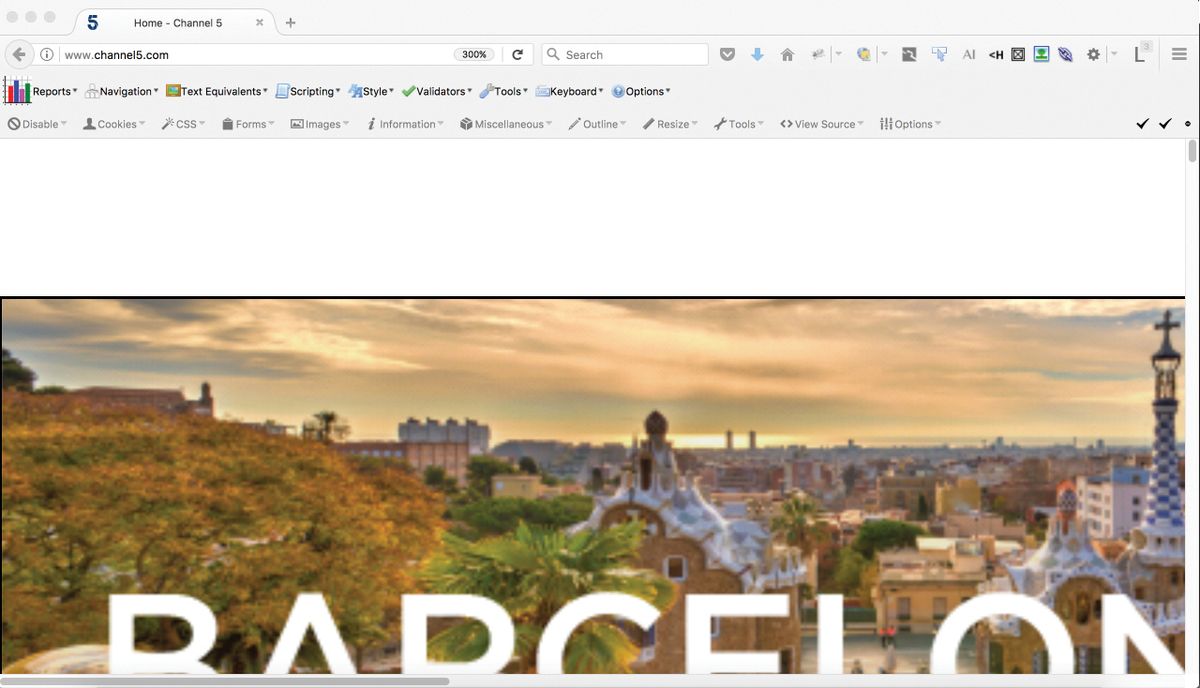
Task: Toggle the <H headings display icon
Action: (995, 54)
